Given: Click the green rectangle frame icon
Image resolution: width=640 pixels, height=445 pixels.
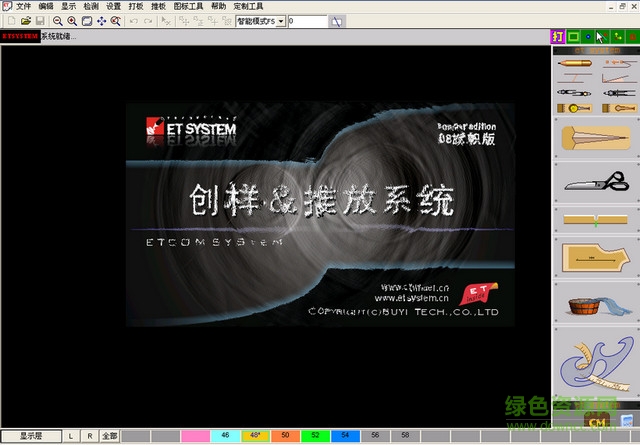Looking at the screenshot, I should tap(573, 36).
